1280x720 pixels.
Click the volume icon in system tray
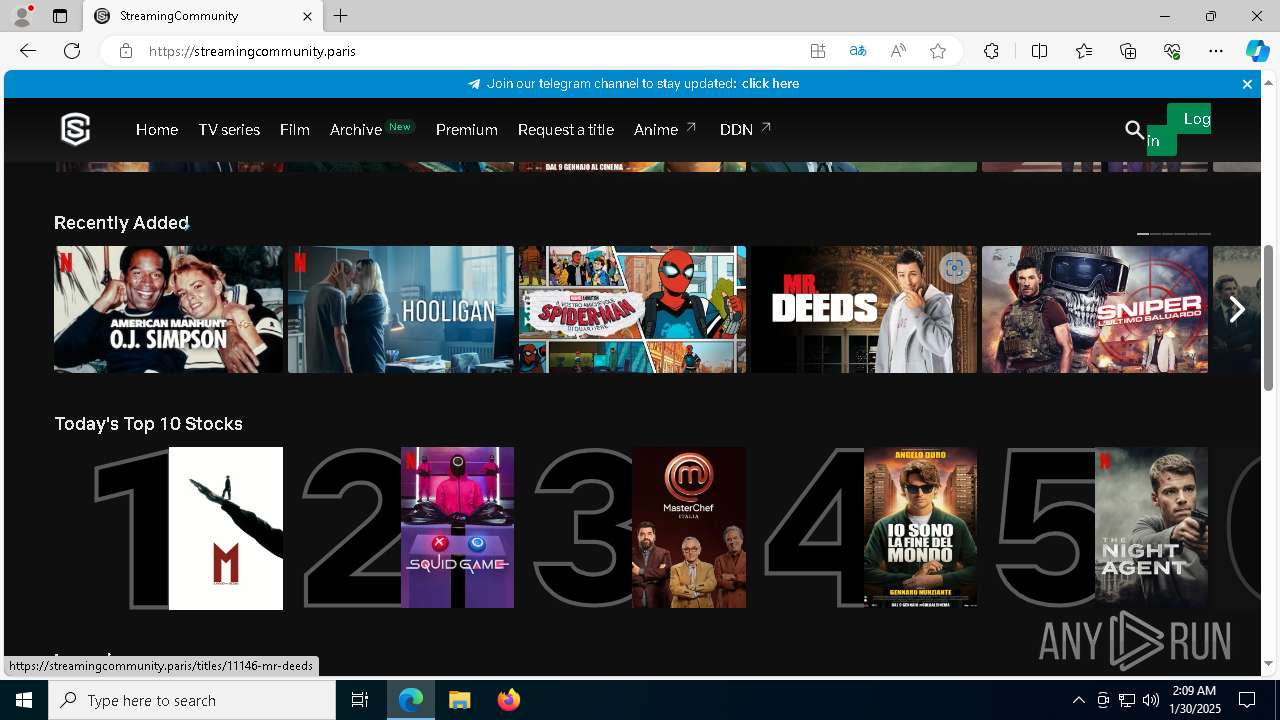[x=1151, y=700]
